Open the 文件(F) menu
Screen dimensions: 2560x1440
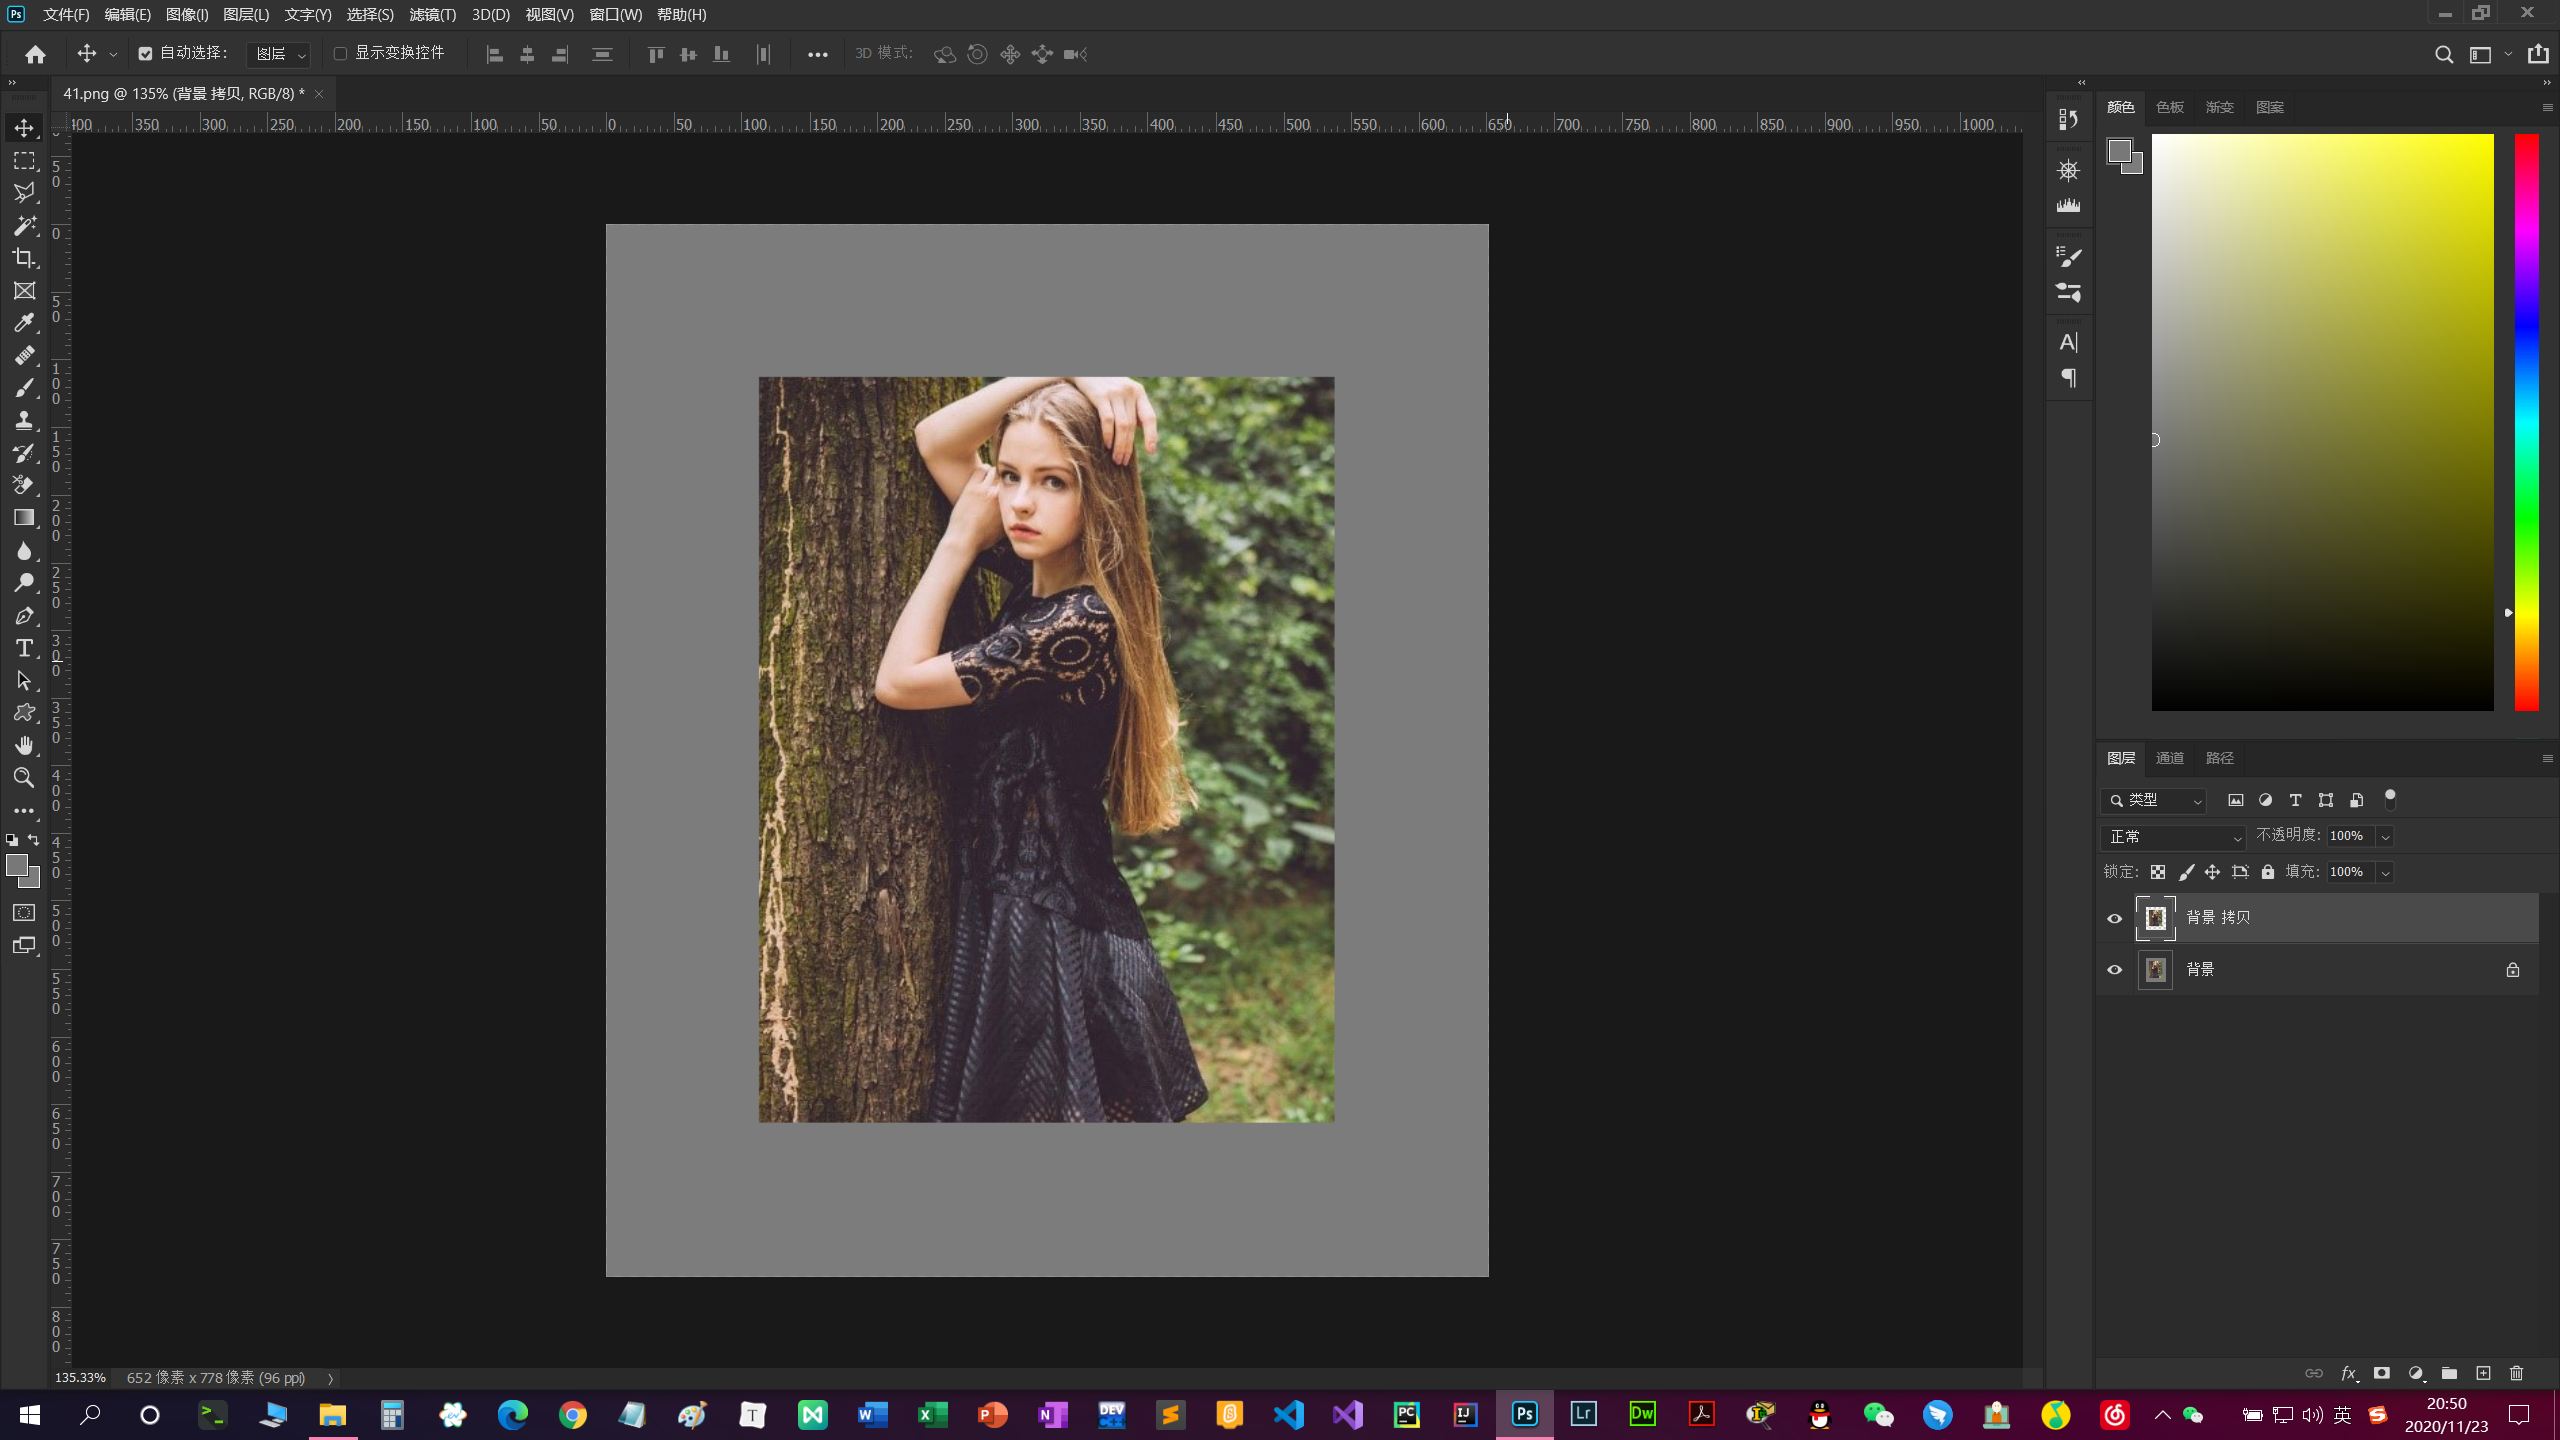66,14
